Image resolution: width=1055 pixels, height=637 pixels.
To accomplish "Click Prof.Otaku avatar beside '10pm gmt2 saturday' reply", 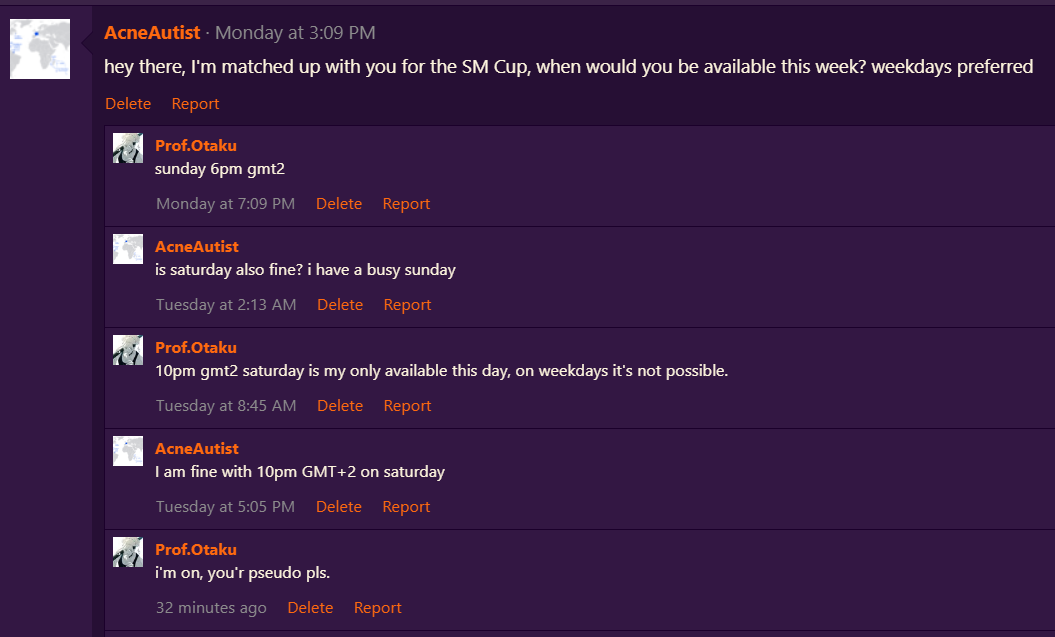I will pos(128,350).
